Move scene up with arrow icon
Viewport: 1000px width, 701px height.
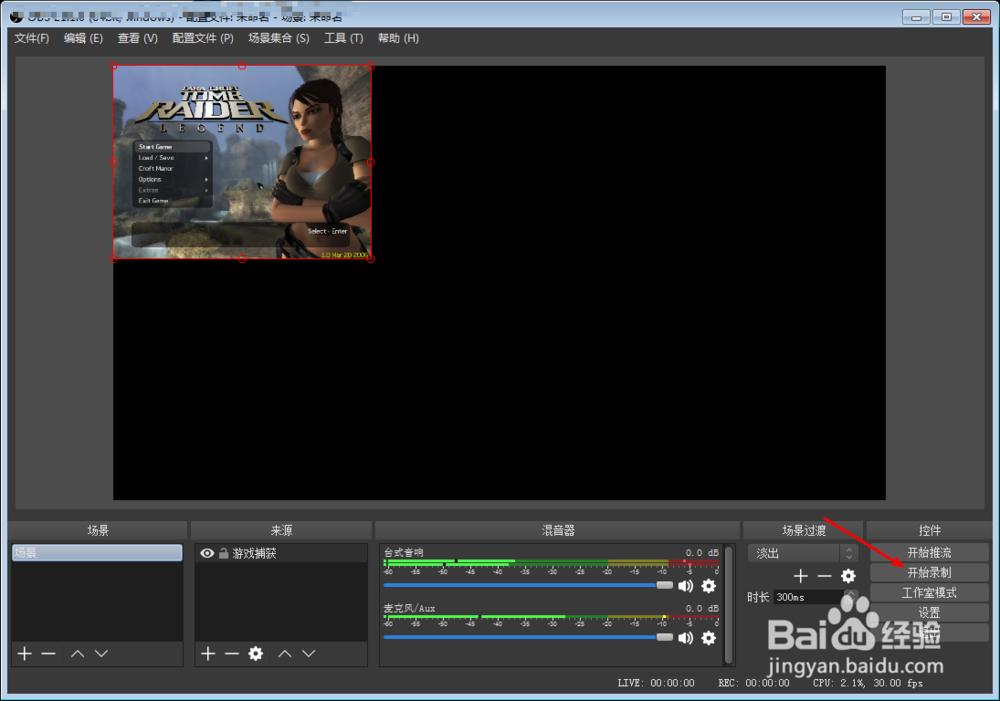[x=77, y=654]
